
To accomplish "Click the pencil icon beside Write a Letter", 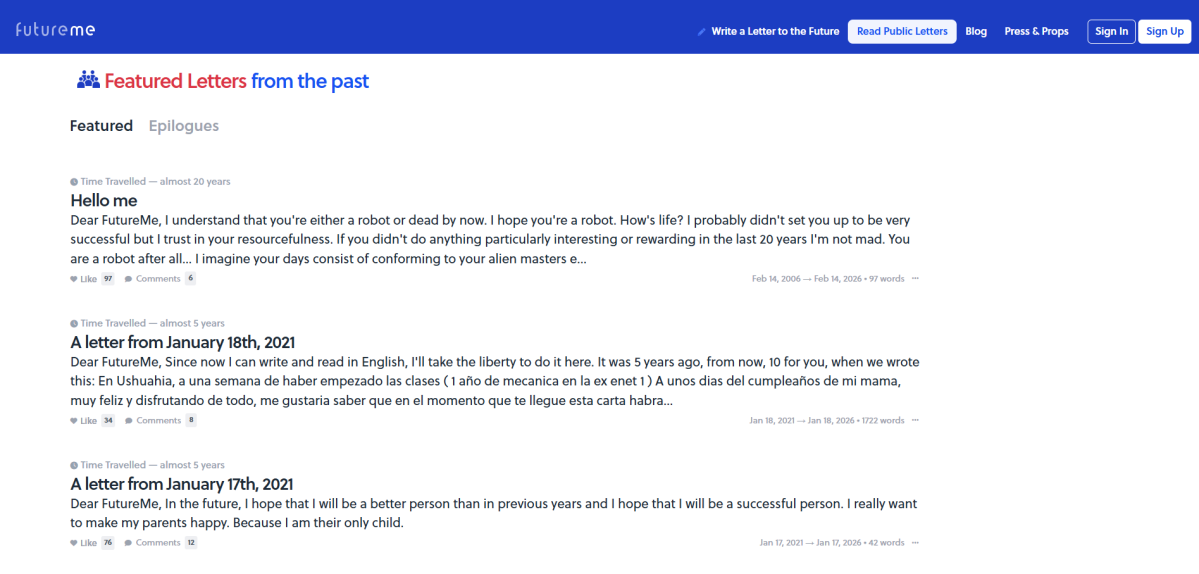I will [x=702, y=32].
